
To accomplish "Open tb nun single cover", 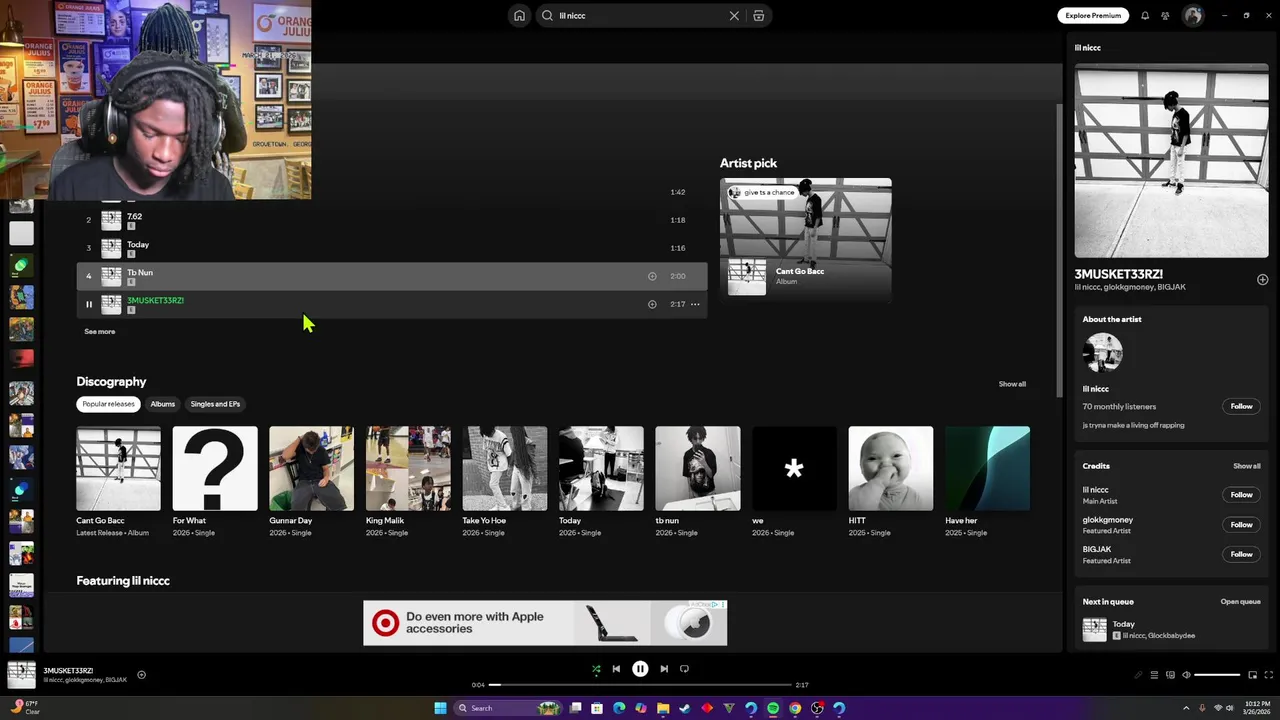I will [x=698, y=469].
